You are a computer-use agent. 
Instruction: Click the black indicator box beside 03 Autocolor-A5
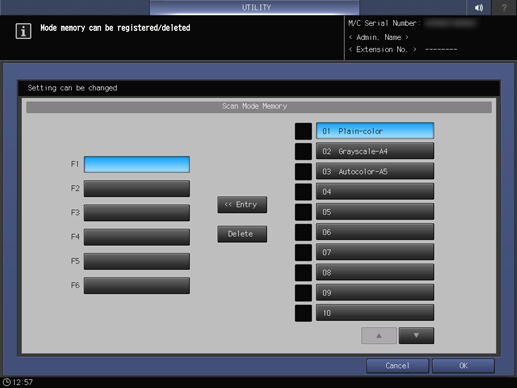[x=303, y=171]
